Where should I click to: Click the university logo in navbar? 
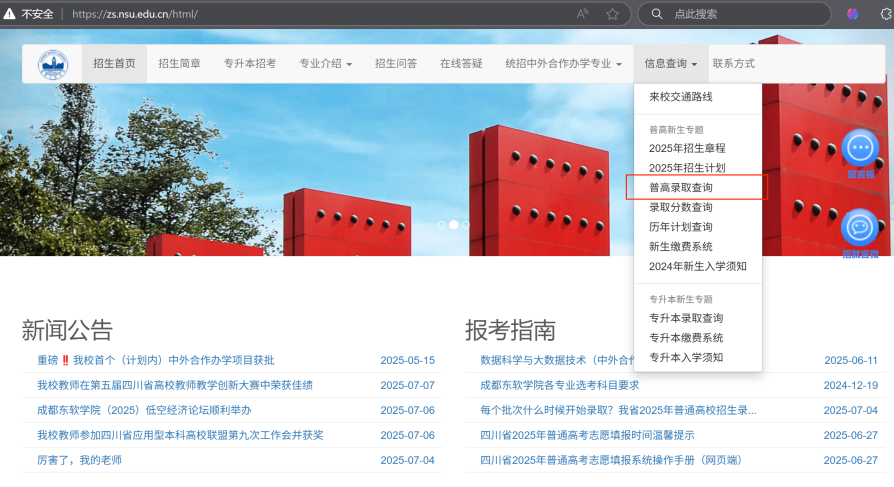point(53,64)
